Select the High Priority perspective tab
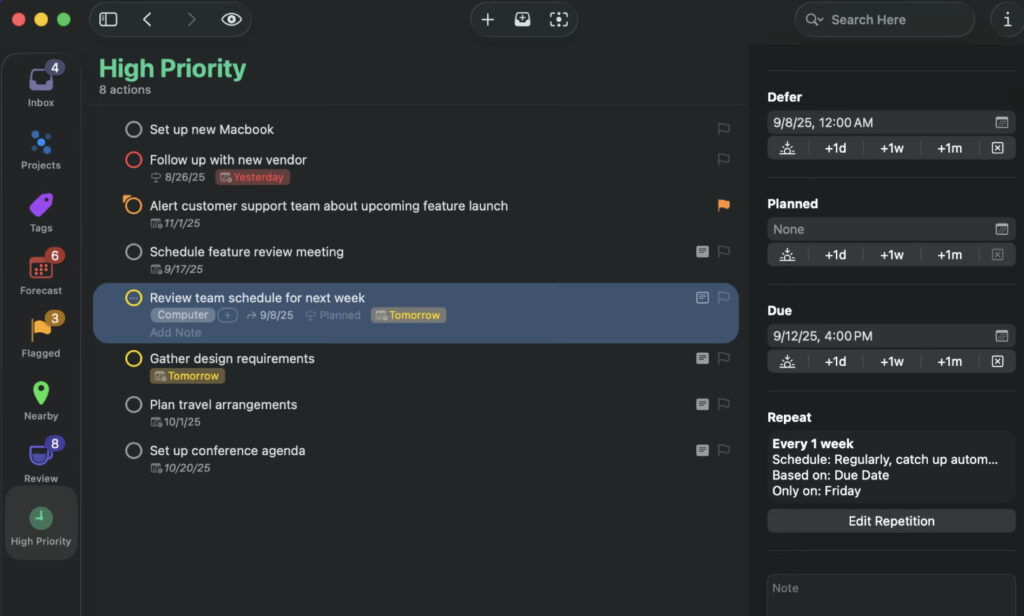Screen dimensions: 1024x616 point(41,525)
